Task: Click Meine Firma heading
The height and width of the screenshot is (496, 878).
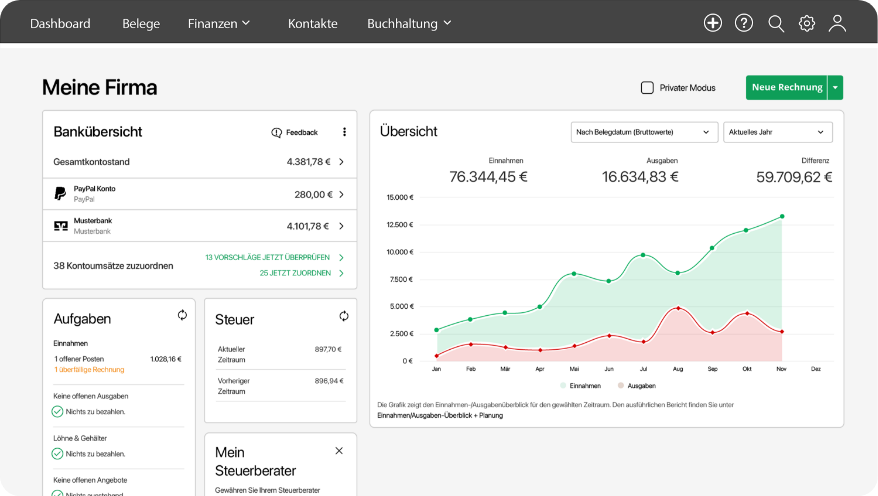Action: click(x=100, y=88)
